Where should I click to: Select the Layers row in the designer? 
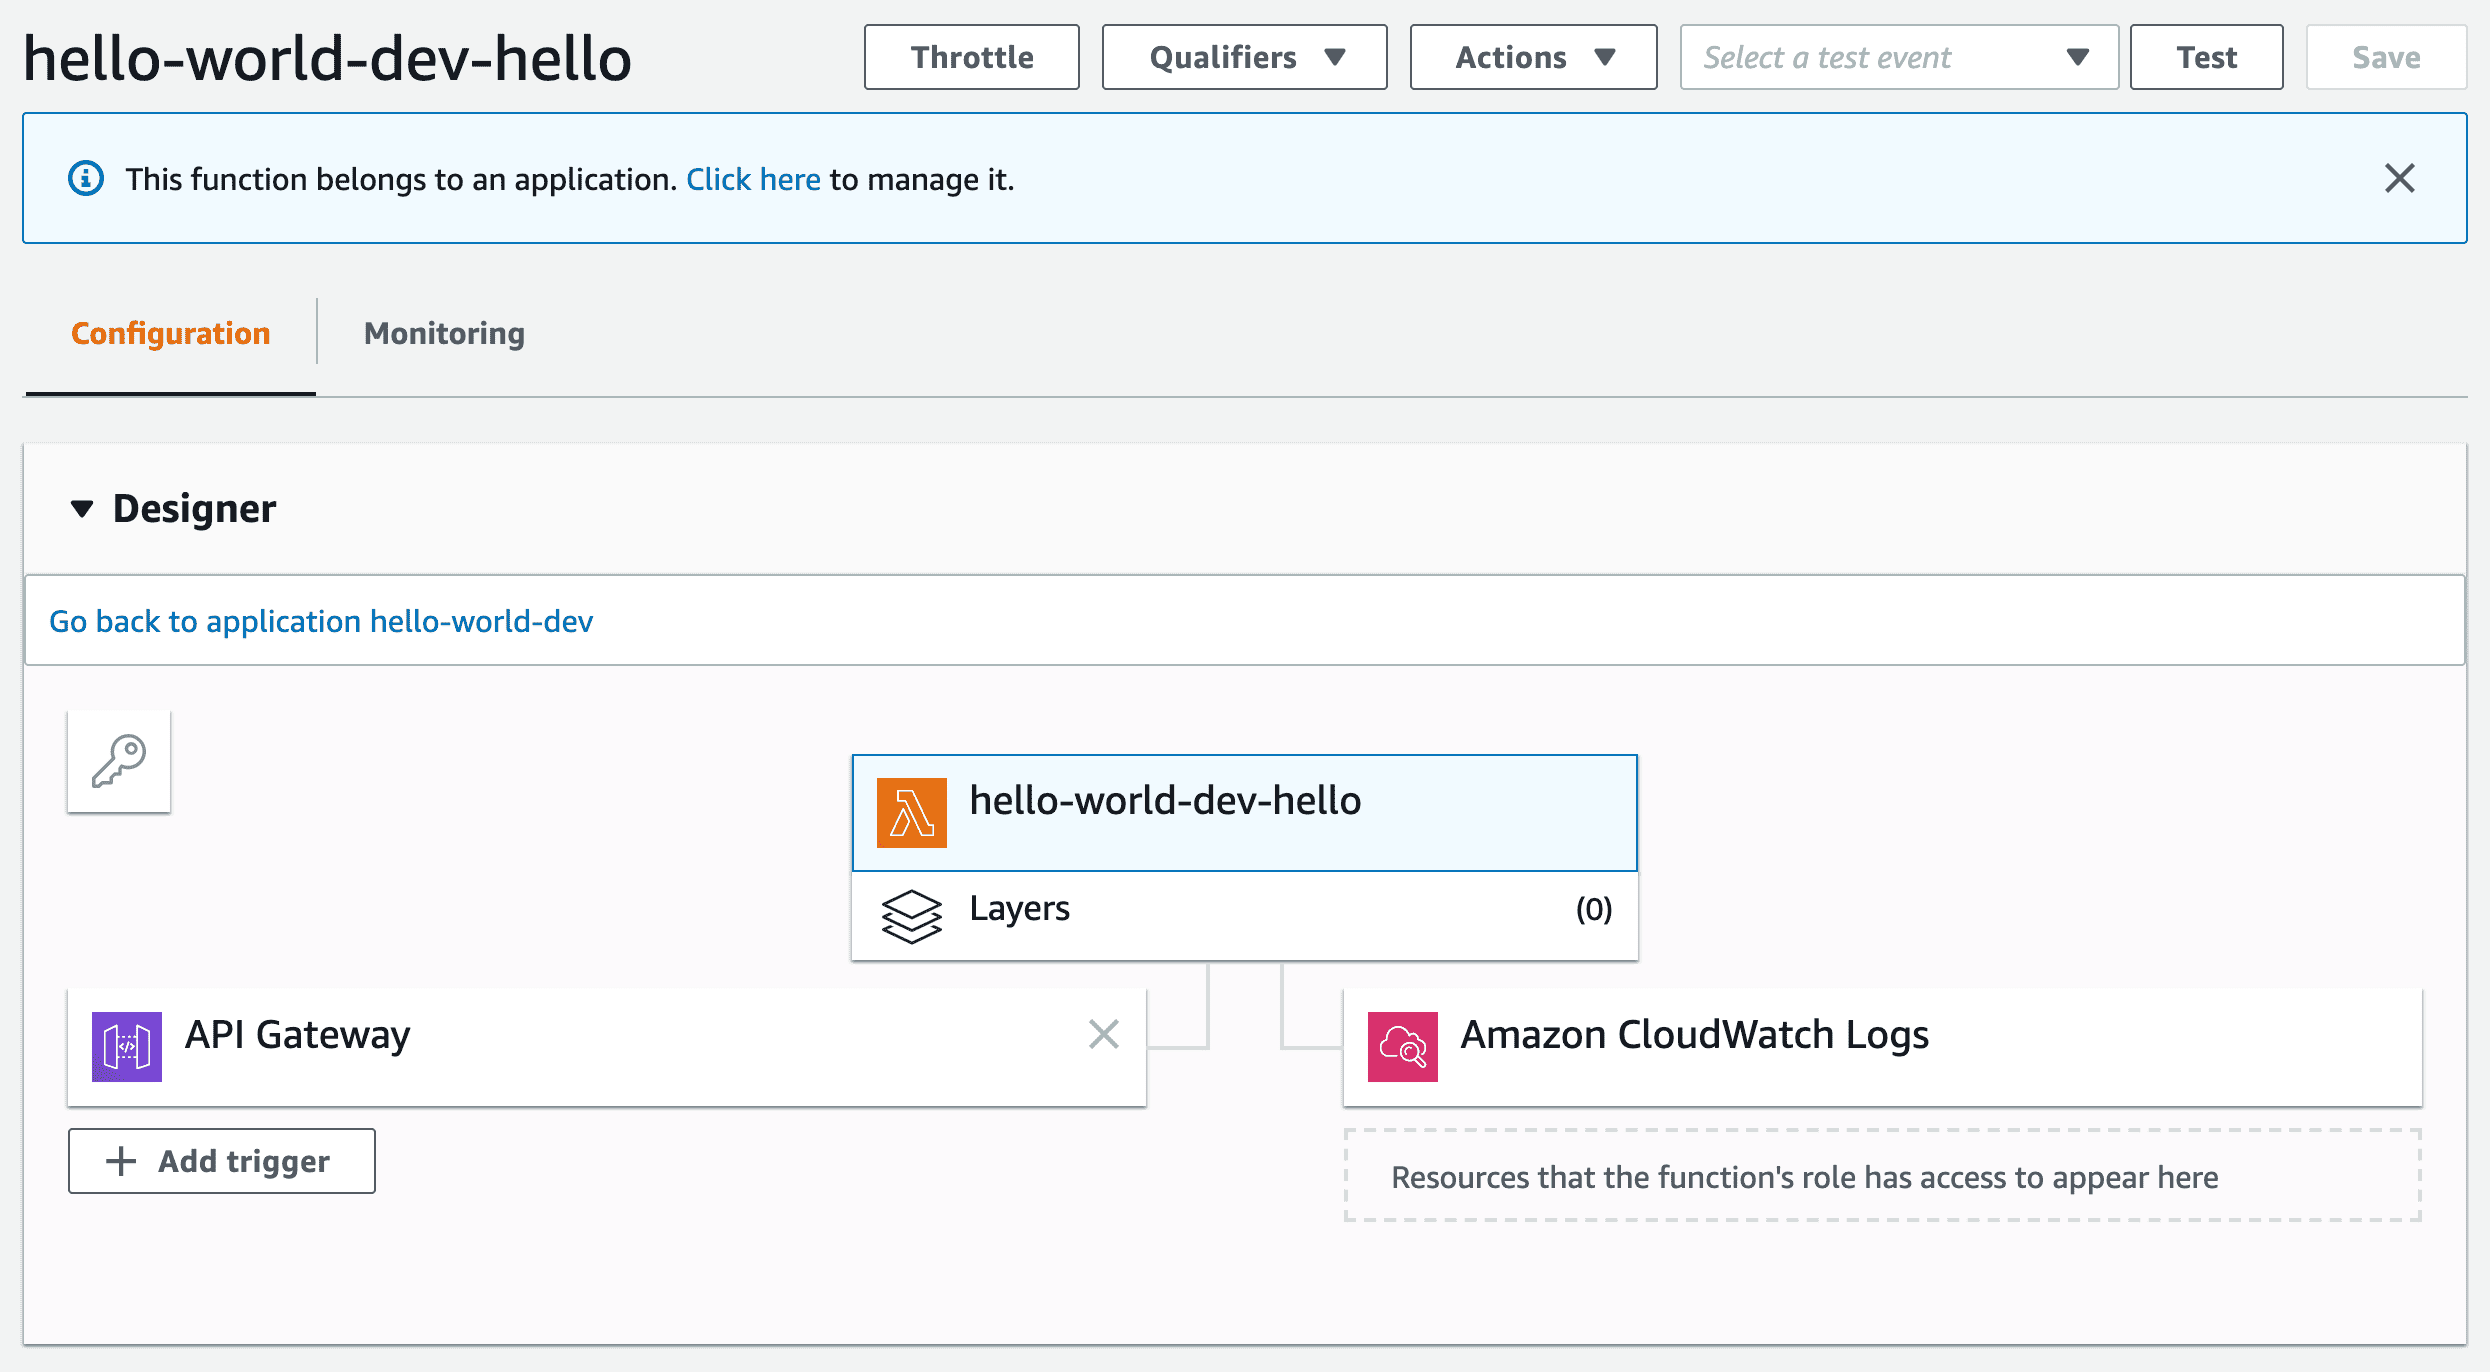click(1244, 910)
